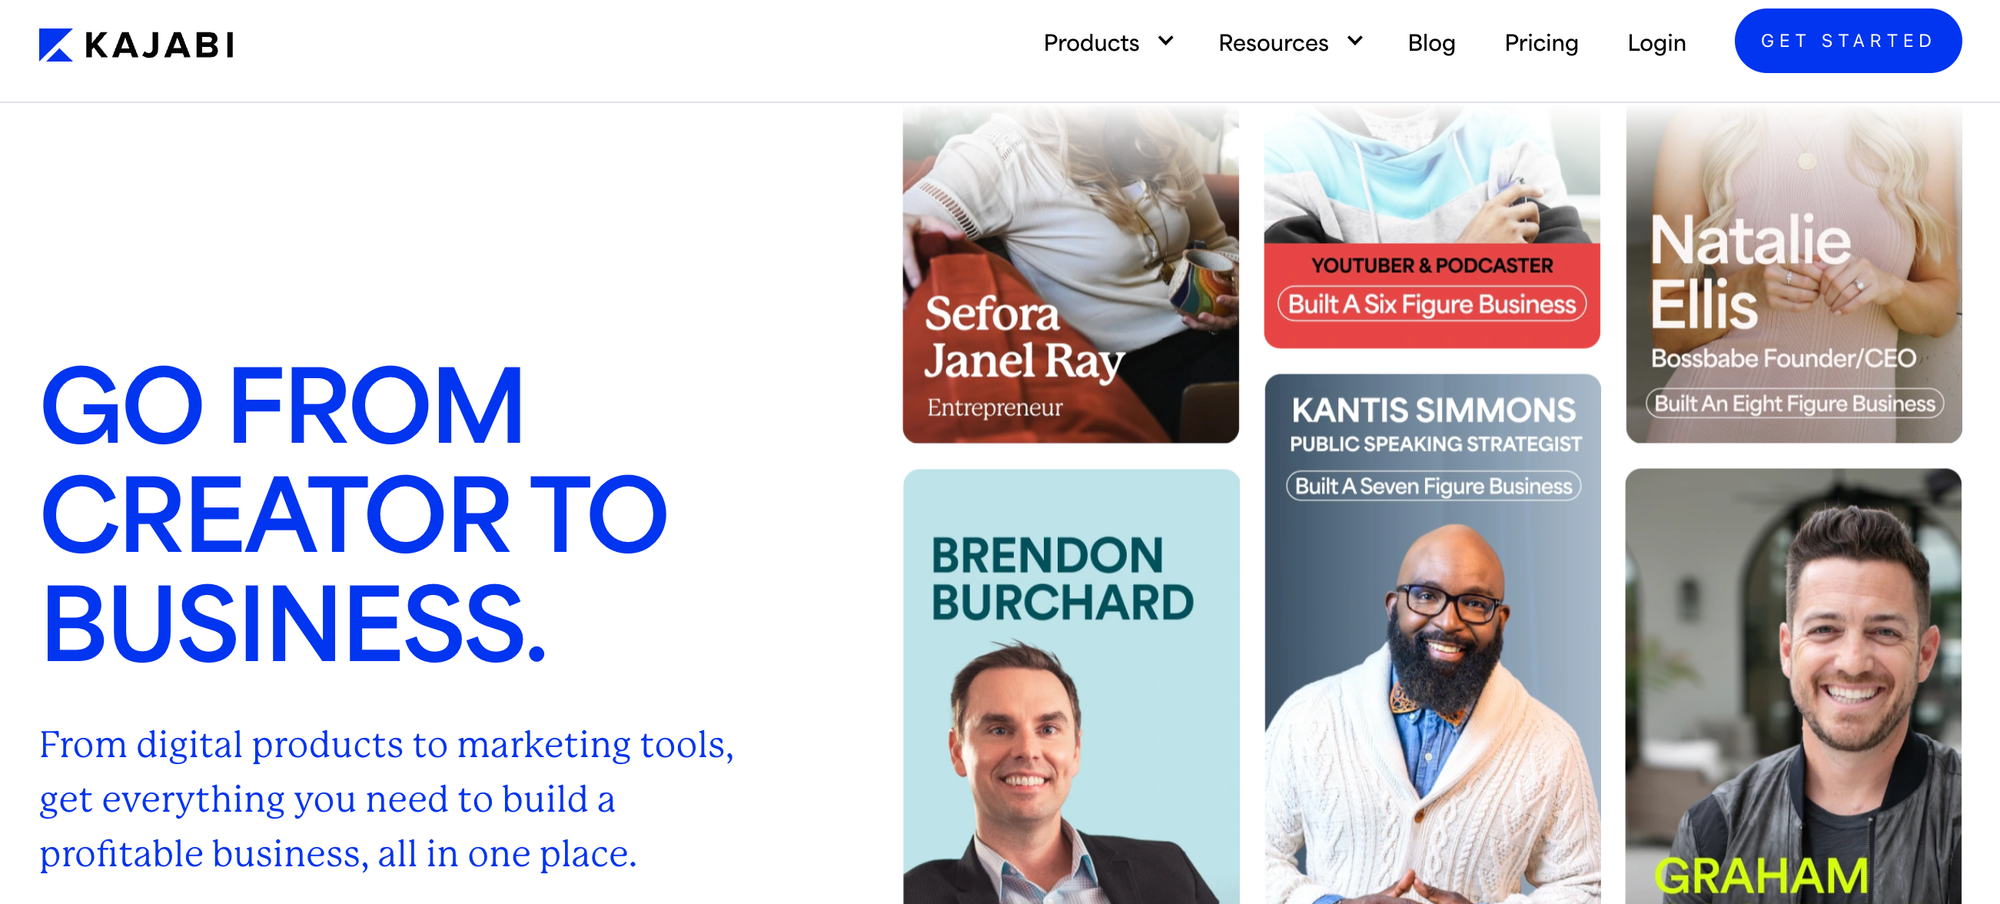Select the Brendon Burchard card

[x=1071, y=687]
